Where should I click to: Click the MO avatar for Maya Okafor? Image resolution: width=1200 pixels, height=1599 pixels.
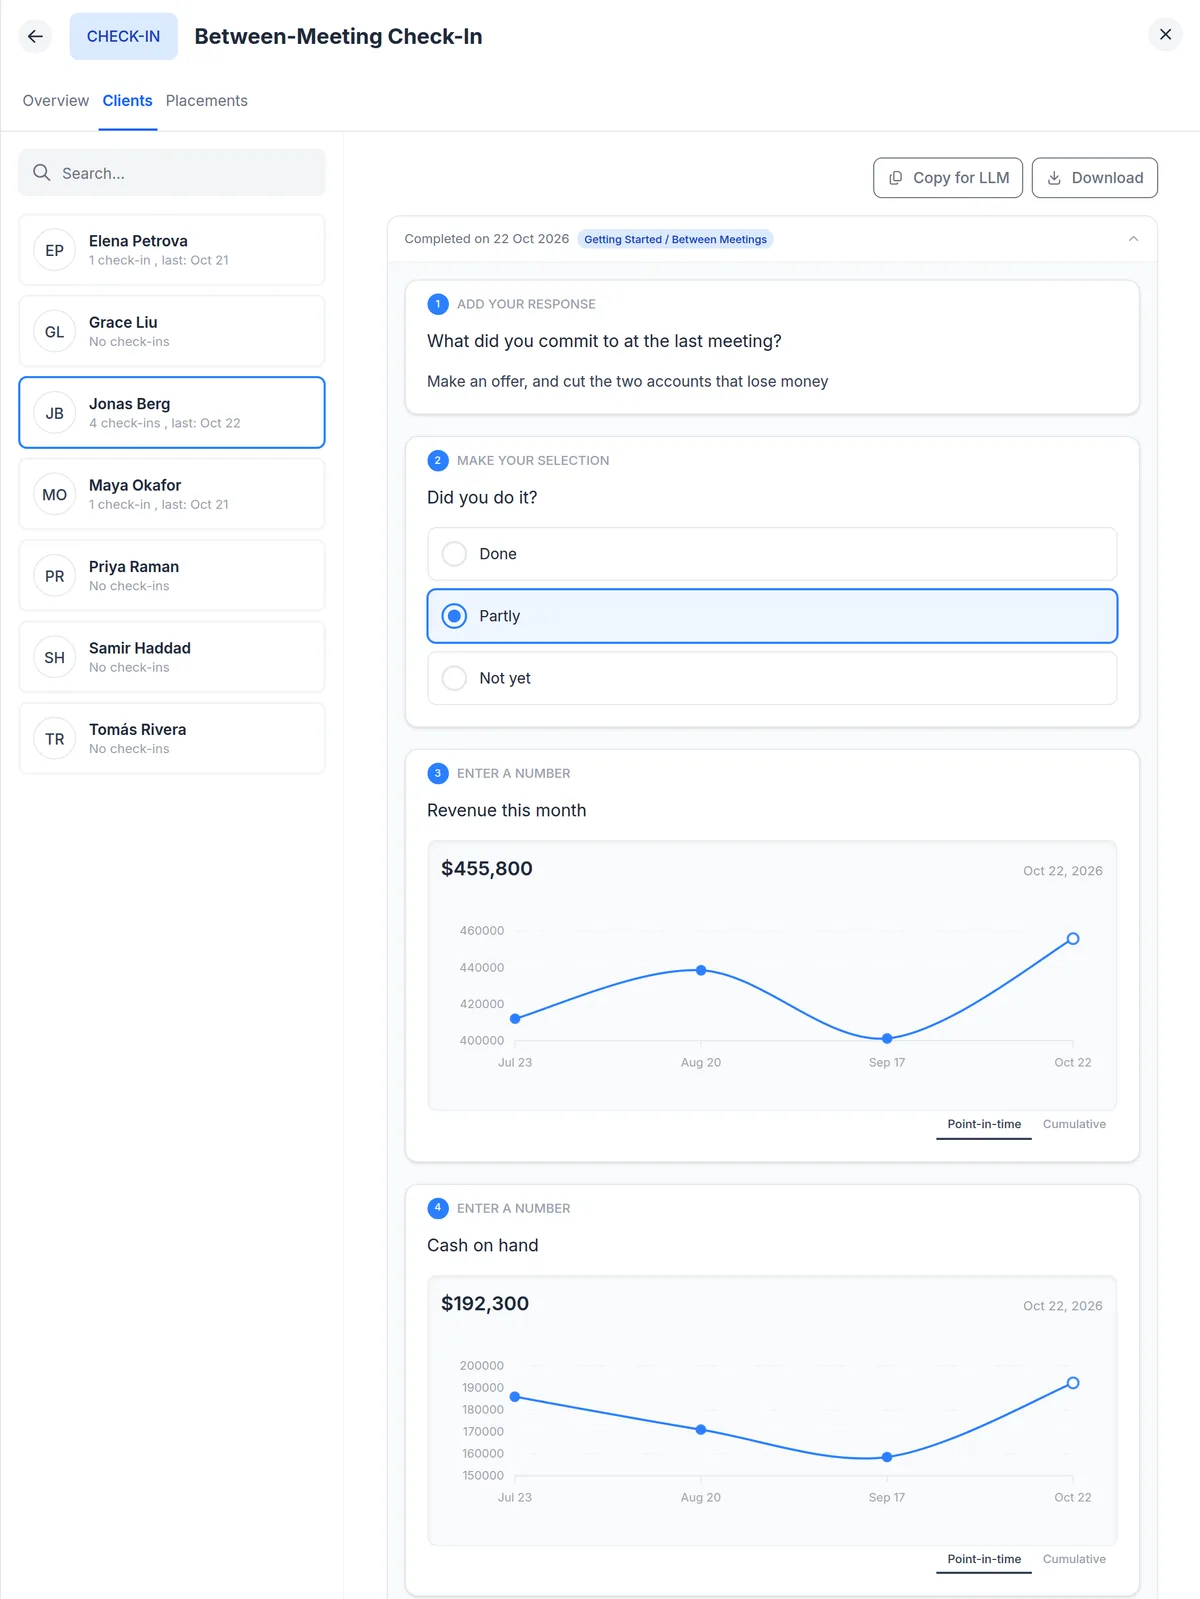55,494
